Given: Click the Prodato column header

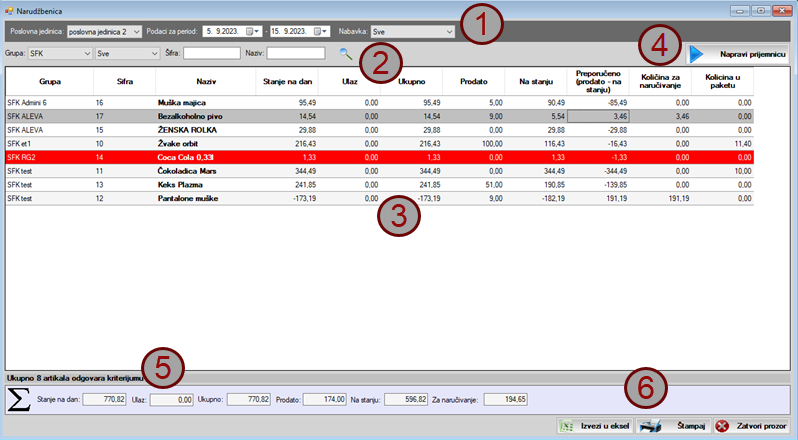Looking at the screenshot, I should click(x=474, y=81).
